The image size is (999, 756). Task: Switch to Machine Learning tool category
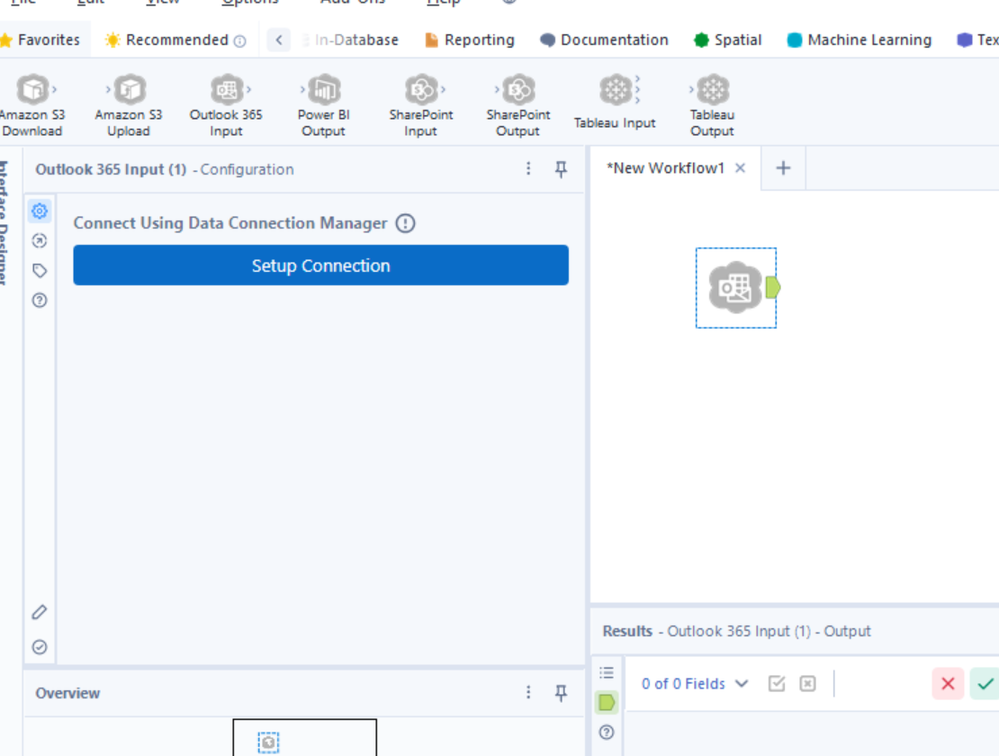[859, 40]
